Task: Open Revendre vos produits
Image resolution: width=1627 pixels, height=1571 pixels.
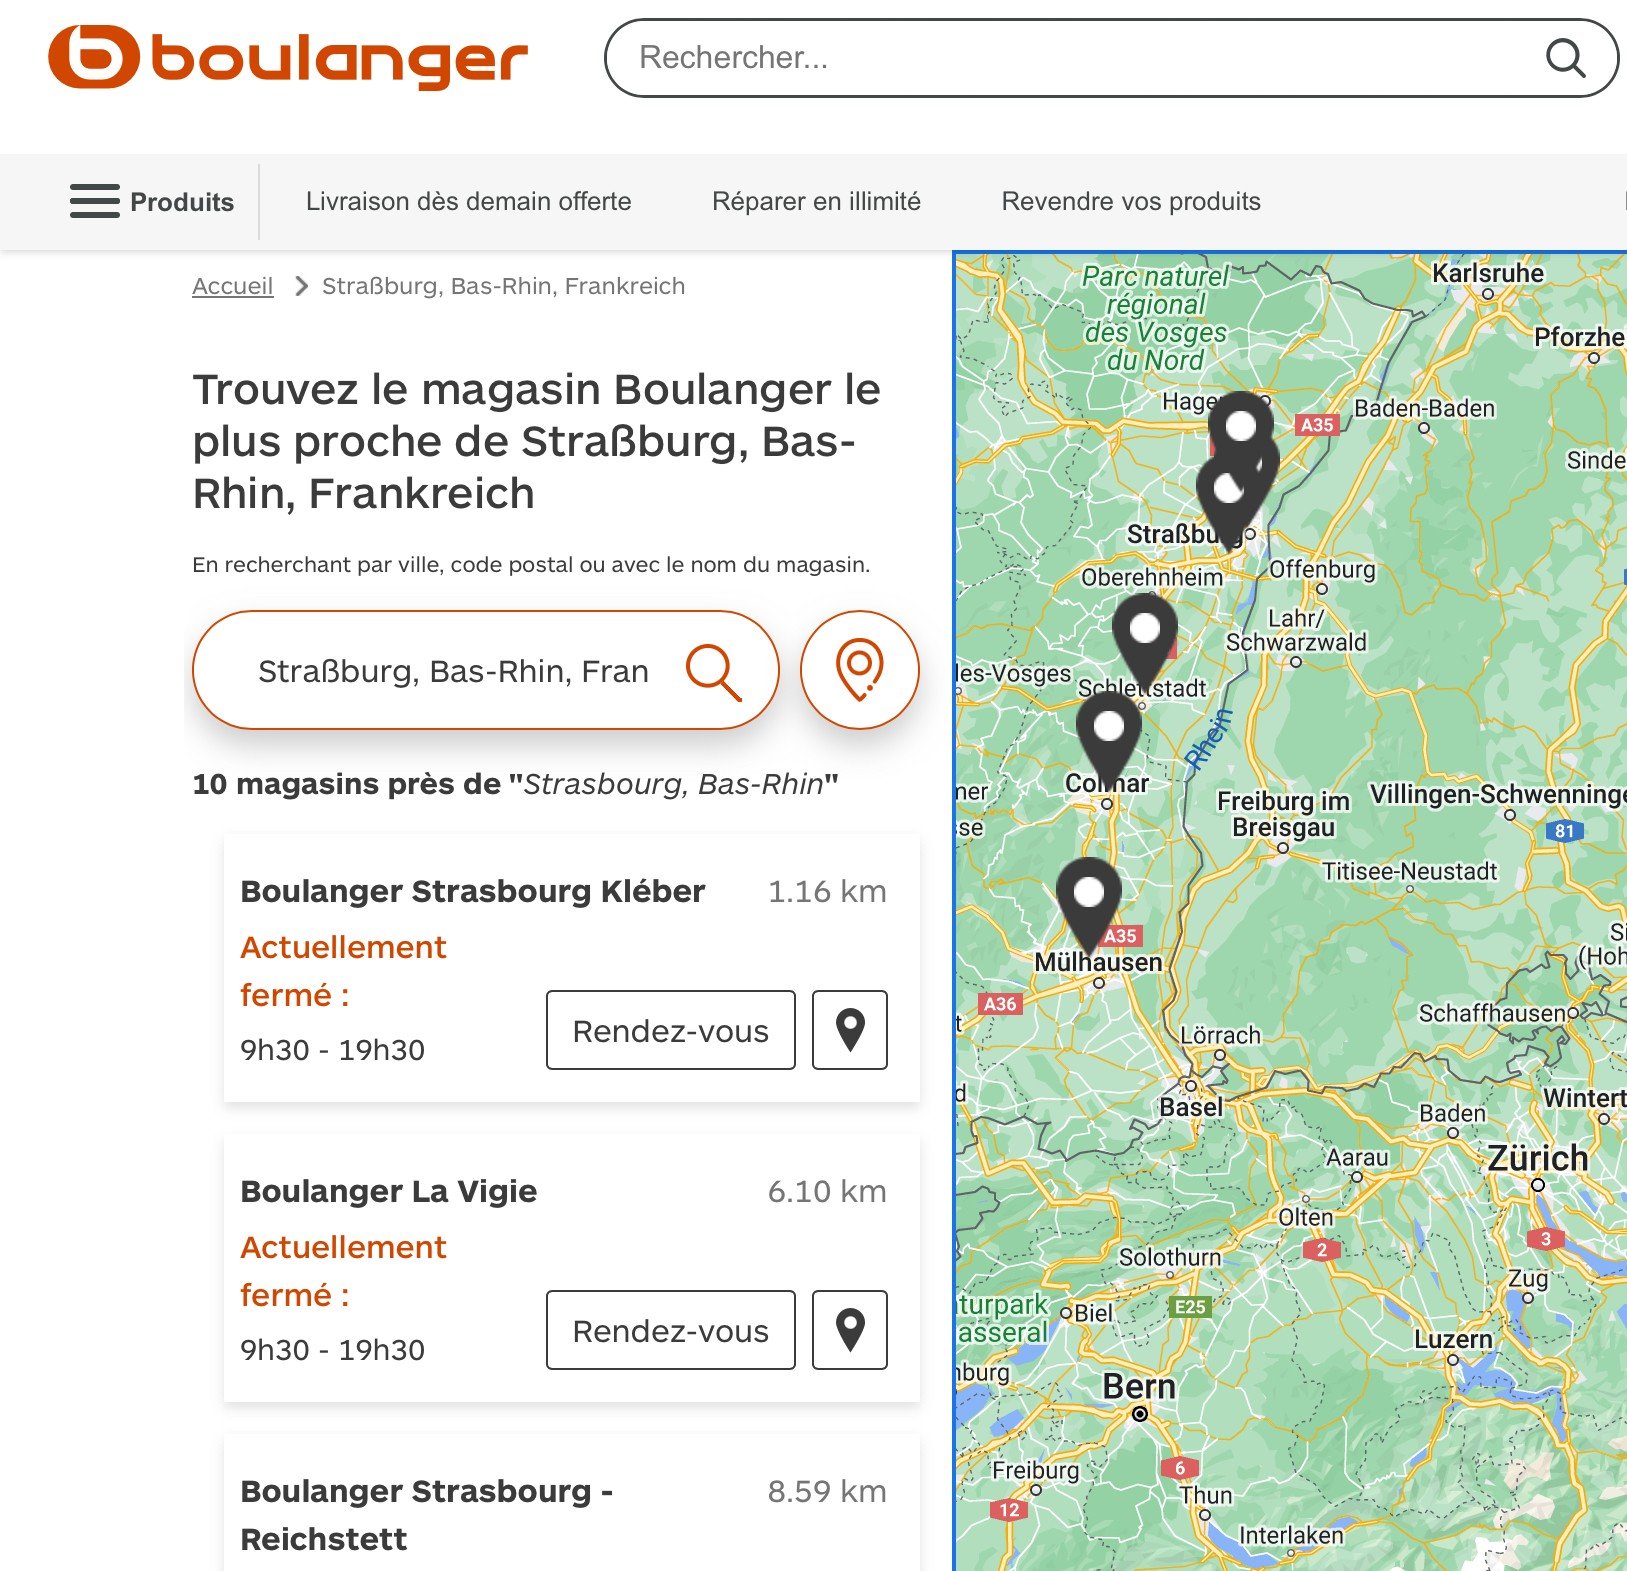Action: (x=1131, y=201)
